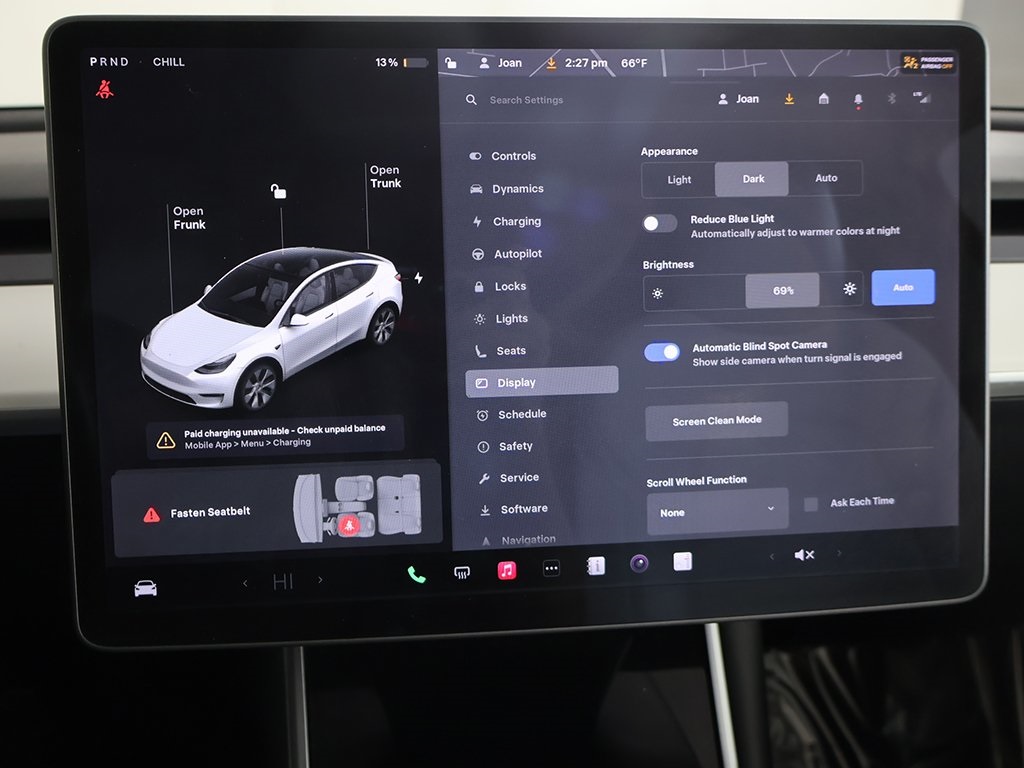Open the front defrost climate control
This screenshot has width=1024, height=768.
click(461, 571)
